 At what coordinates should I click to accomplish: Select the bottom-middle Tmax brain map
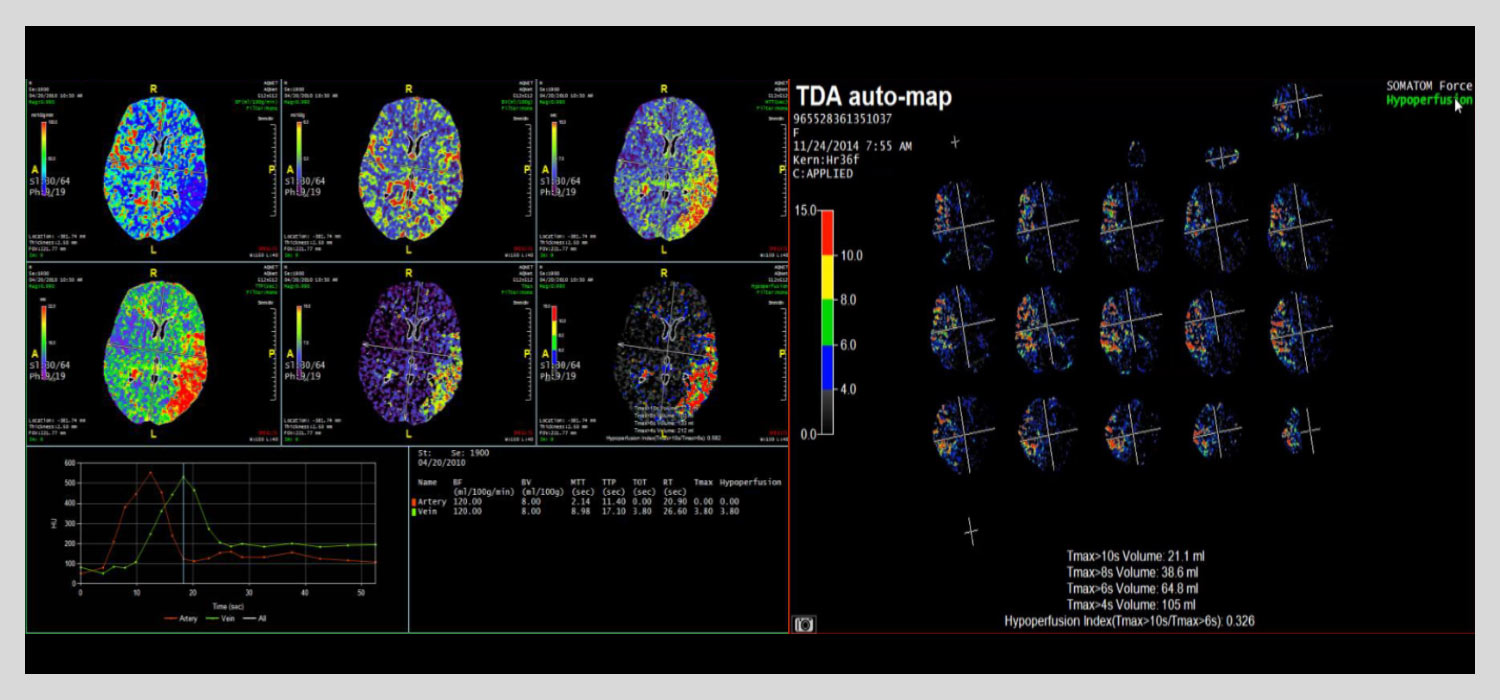click(x=410, y=354)
